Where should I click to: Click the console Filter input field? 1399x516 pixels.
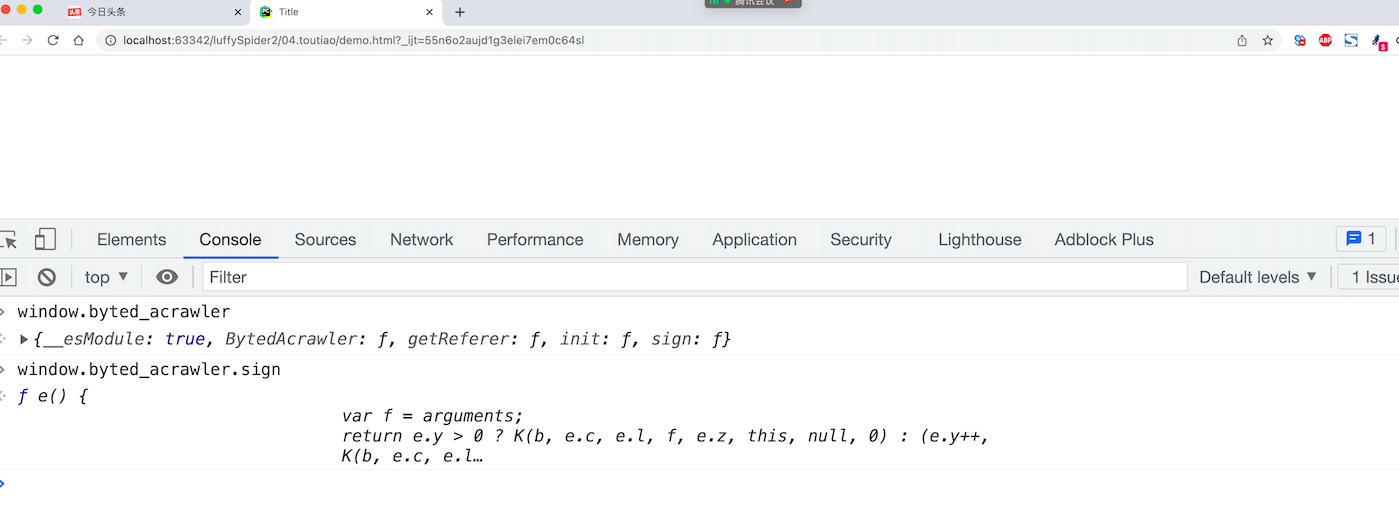694,277
